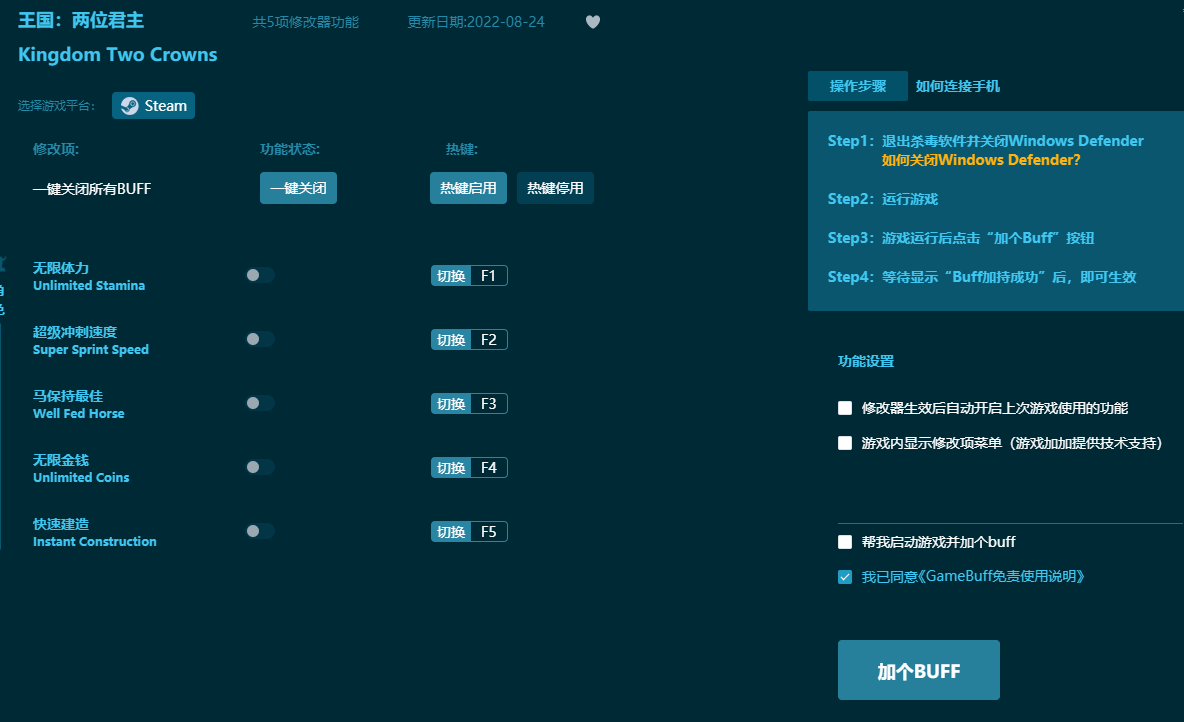Viewport: 1184px width, 722px height.
Task: Check the auto-enable last used functions box
Action: [x=845, y=408]
